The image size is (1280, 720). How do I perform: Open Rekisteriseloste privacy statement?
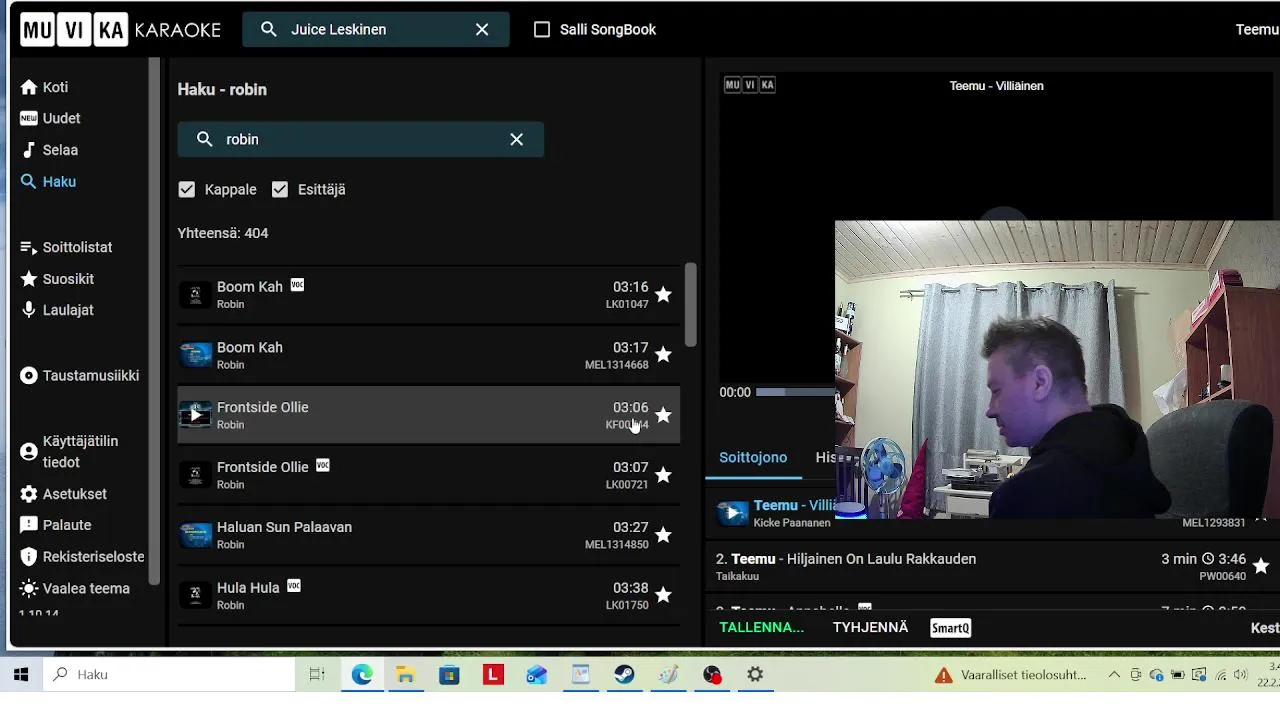82,557
